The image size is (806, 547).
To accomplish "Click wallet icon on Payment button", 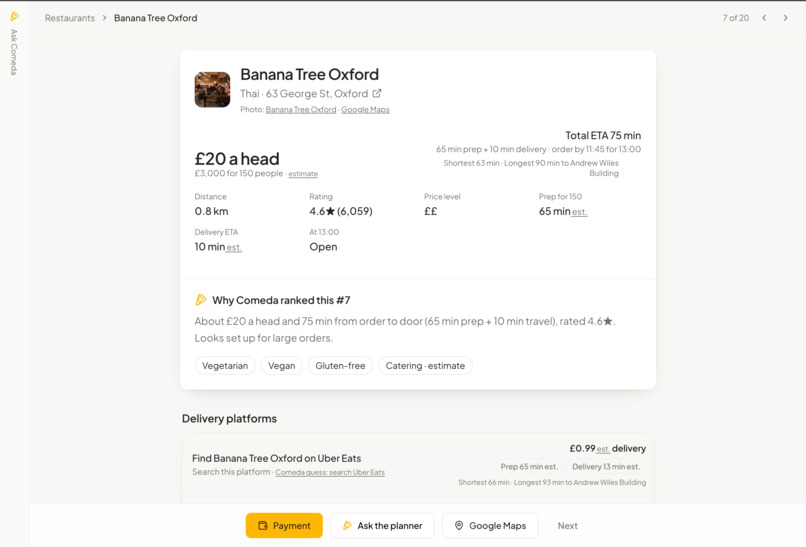I will (263, 525).
